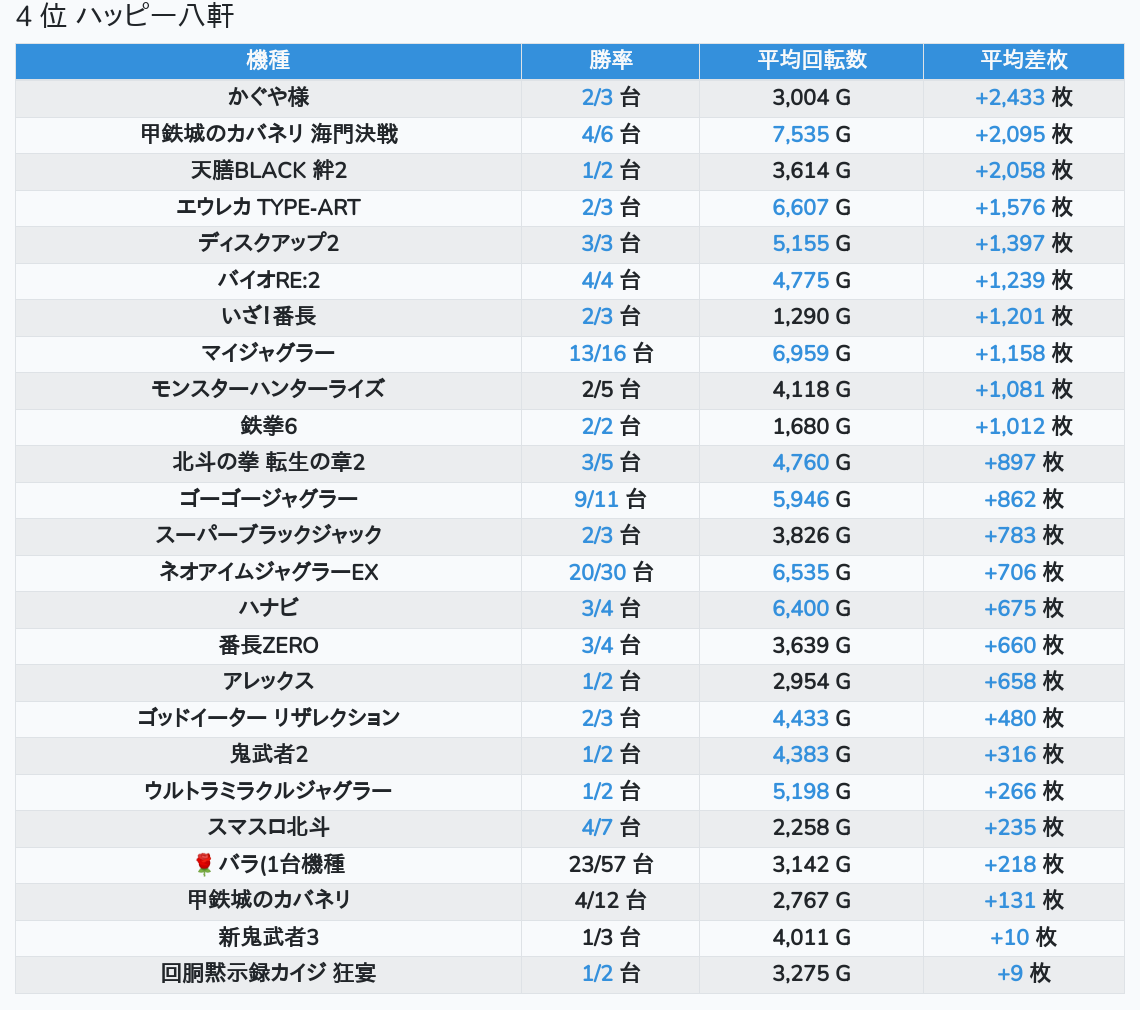Click the 7,535 average spins link

coord(801,134)
